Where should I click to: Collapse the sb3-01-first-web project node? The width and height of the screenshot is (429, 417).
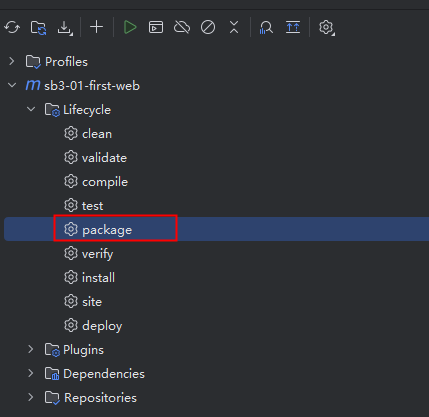[12, 85]
